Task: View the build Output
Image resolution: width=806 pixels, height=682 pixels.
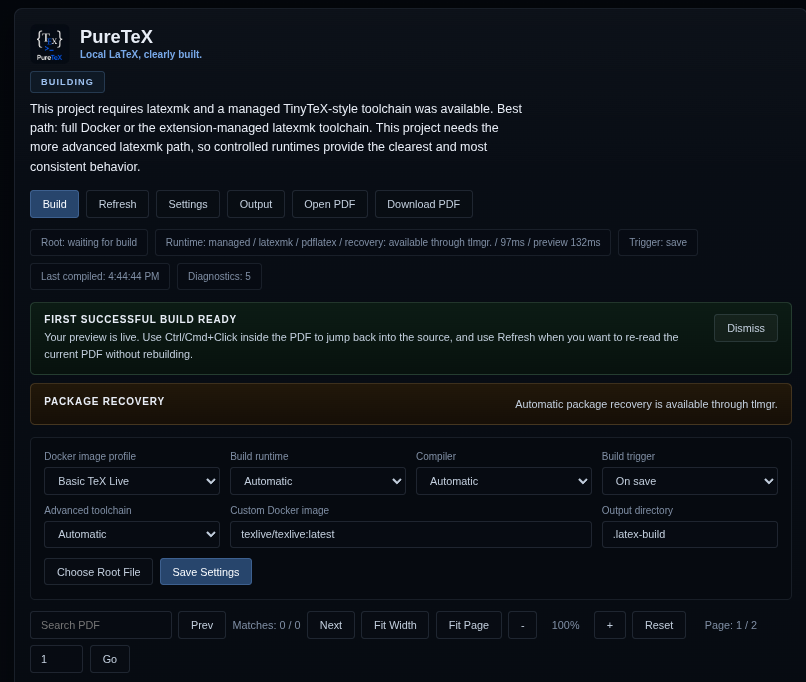Action: pyautogui.click(x=255, y=204)
